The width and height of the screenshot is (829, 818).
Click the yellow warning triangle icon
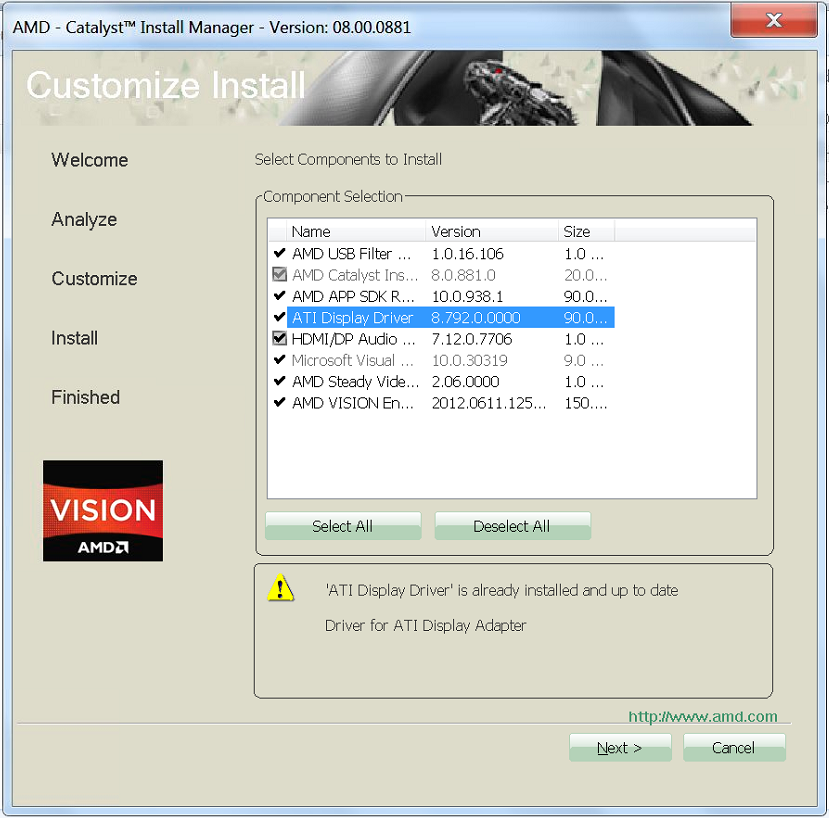point(281,588)
